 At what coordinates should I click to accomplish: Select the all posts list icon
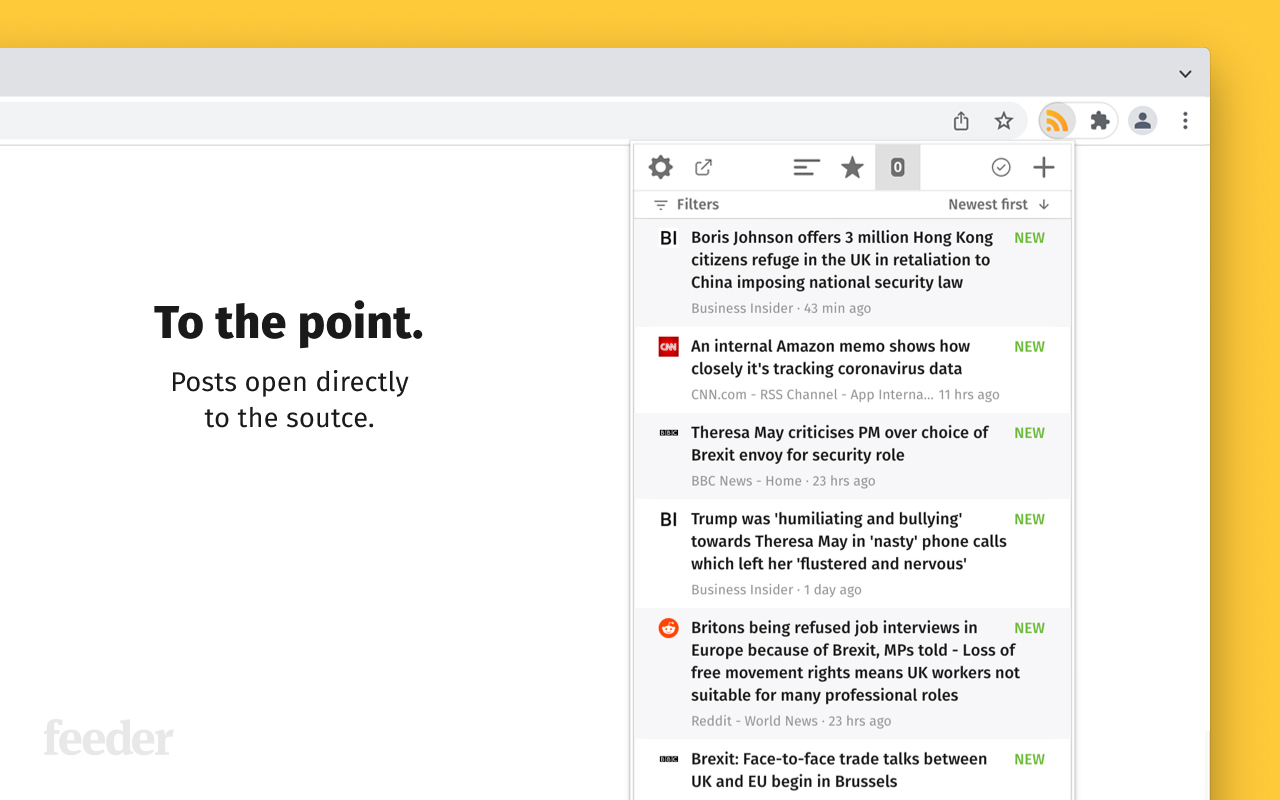806,167
